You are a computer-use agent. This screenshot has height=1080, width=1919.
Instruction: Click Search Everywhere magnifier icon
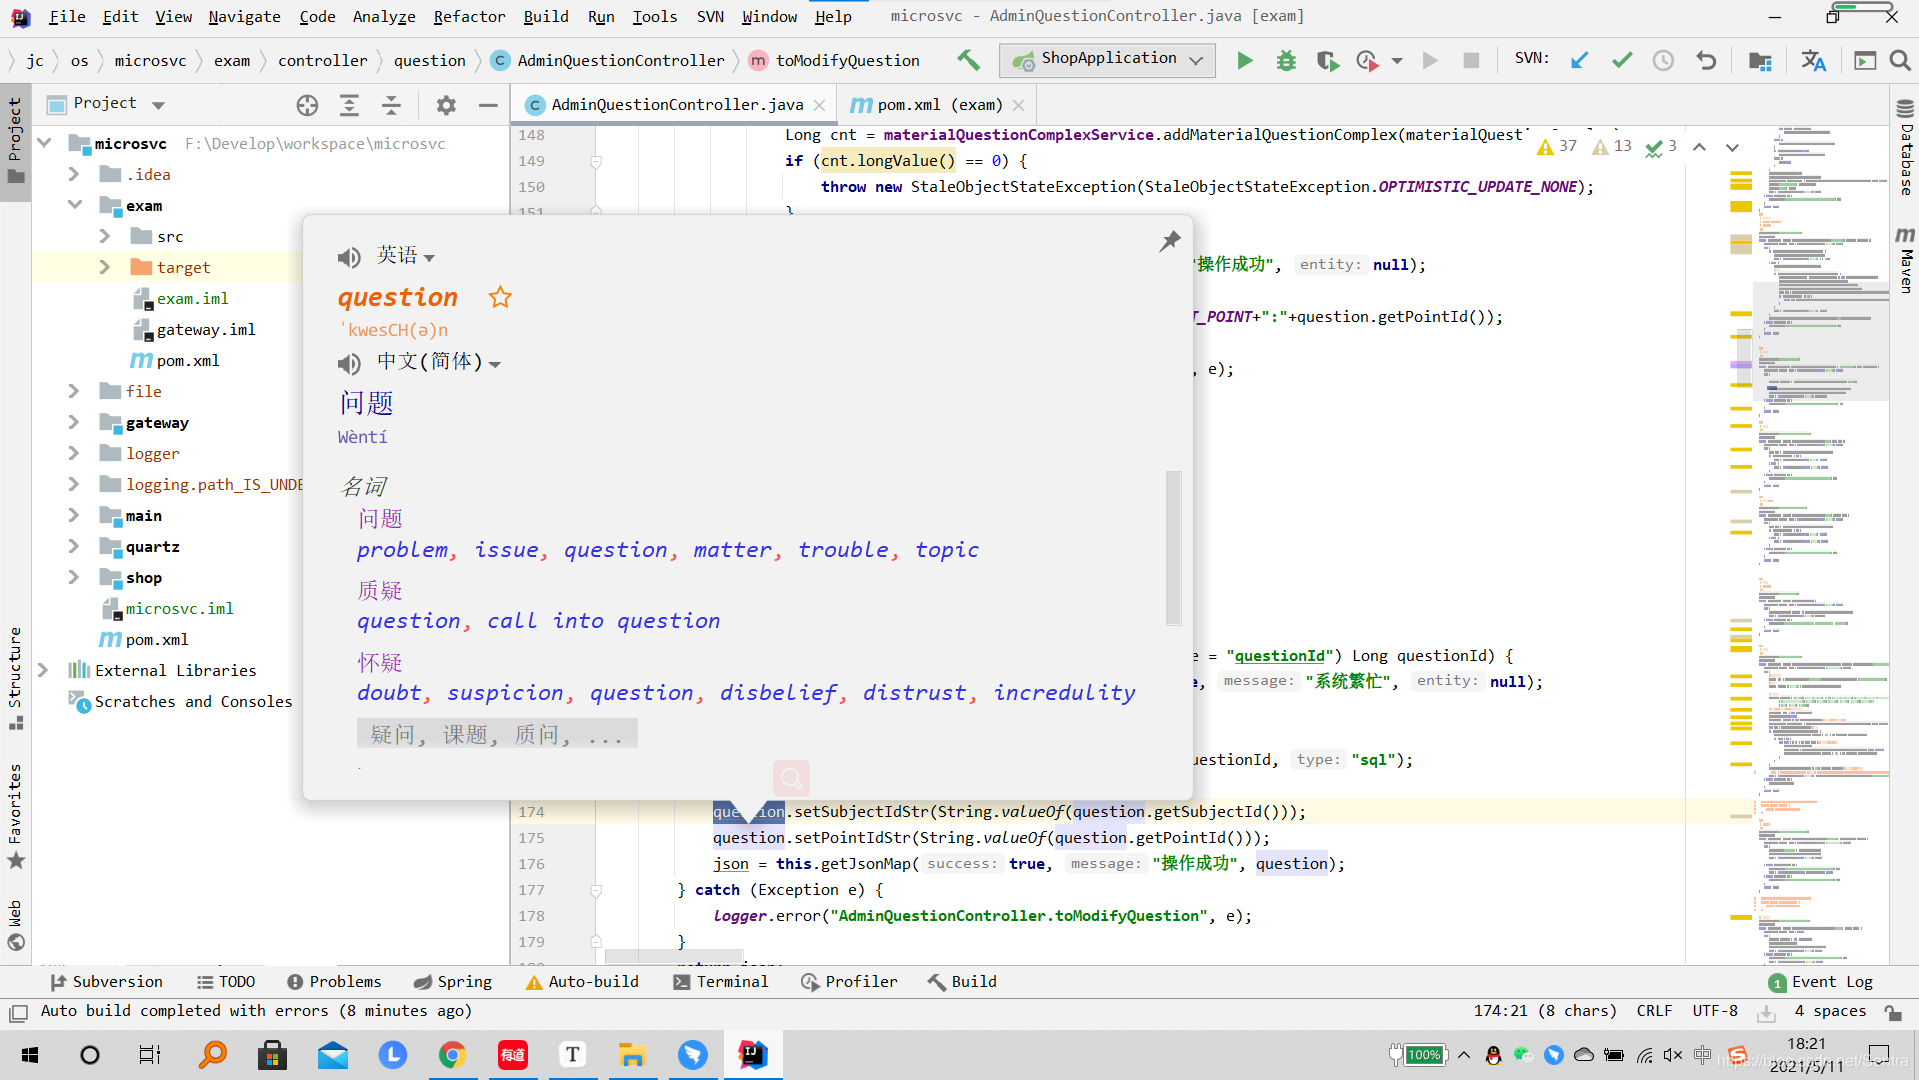1900,60
